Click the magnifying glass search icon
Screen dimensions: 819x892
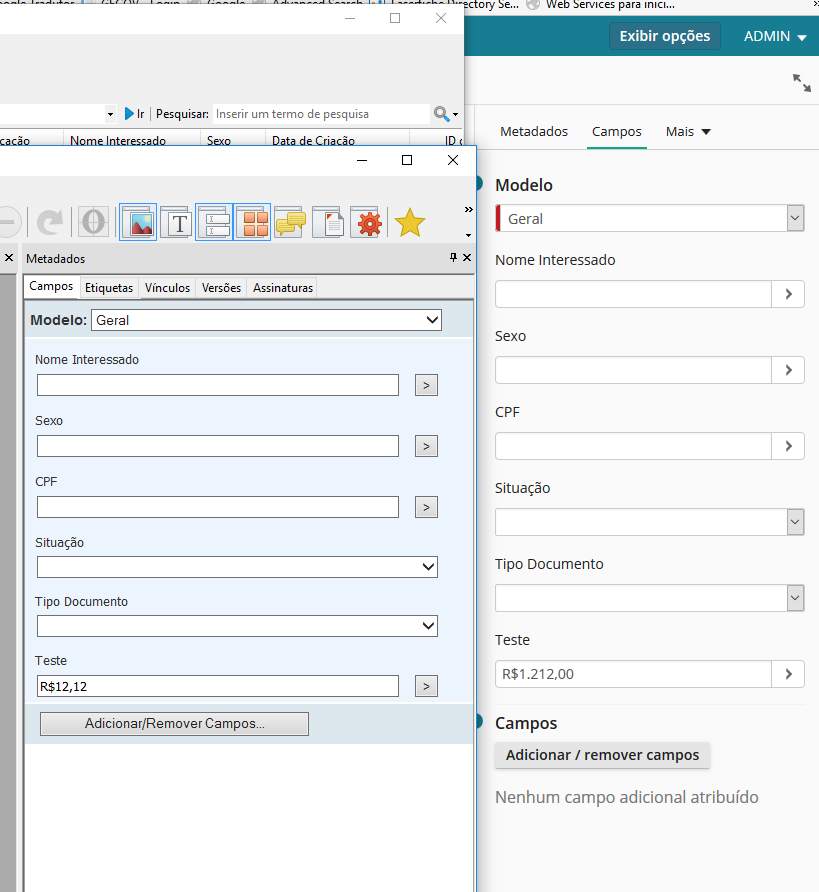[x=441, y=114]
